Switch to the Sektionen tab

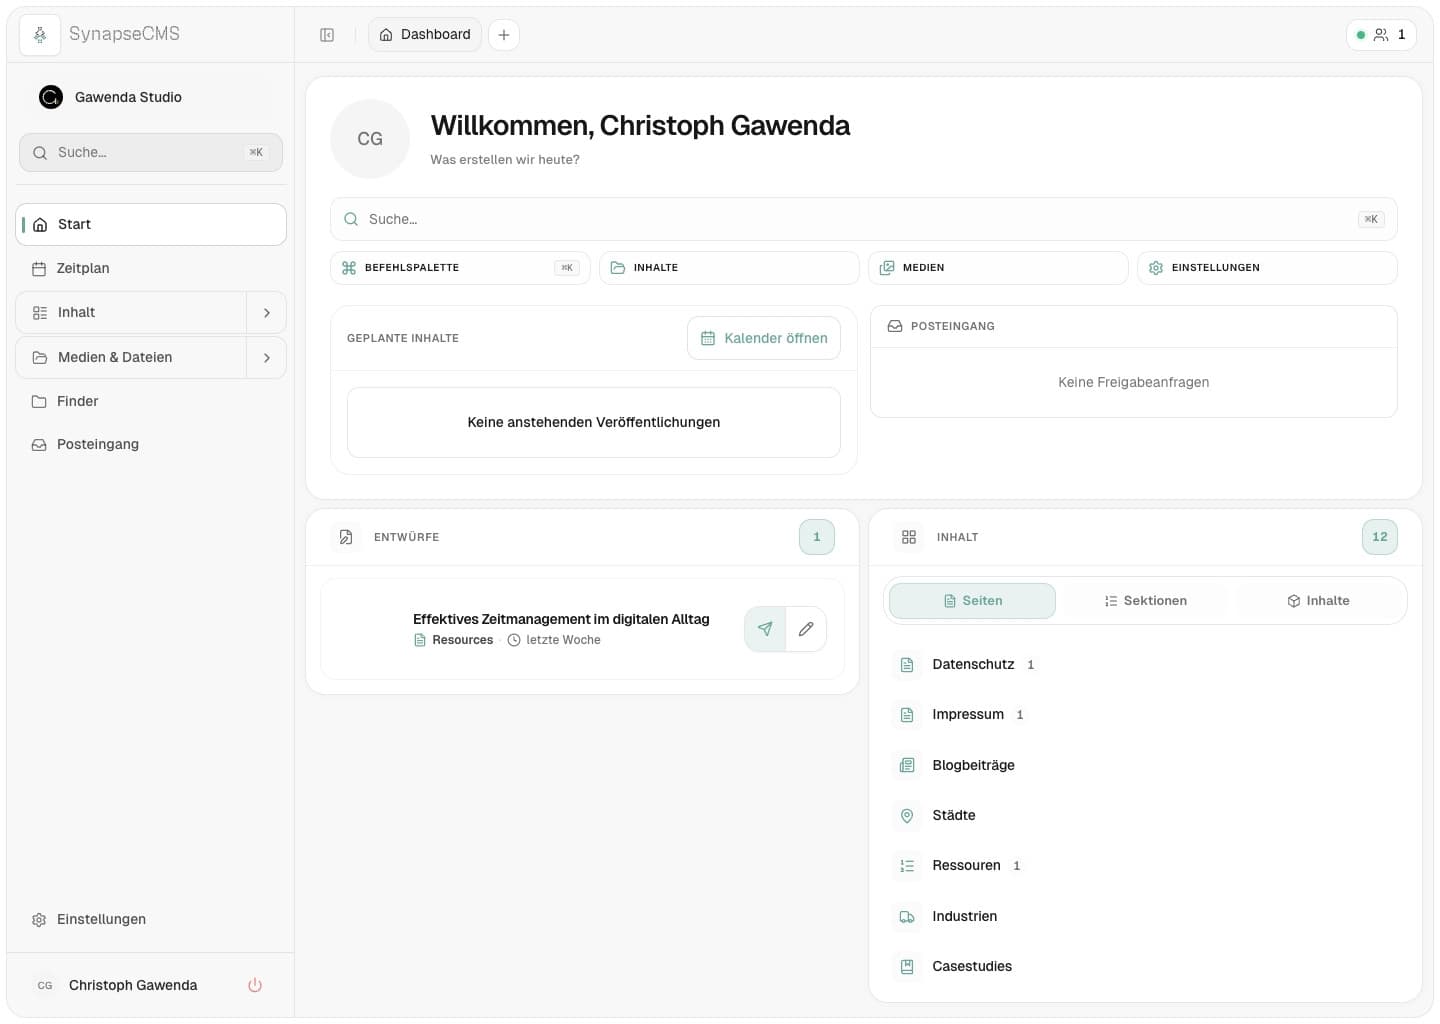pyautogui.click(x=1146, y=600)
